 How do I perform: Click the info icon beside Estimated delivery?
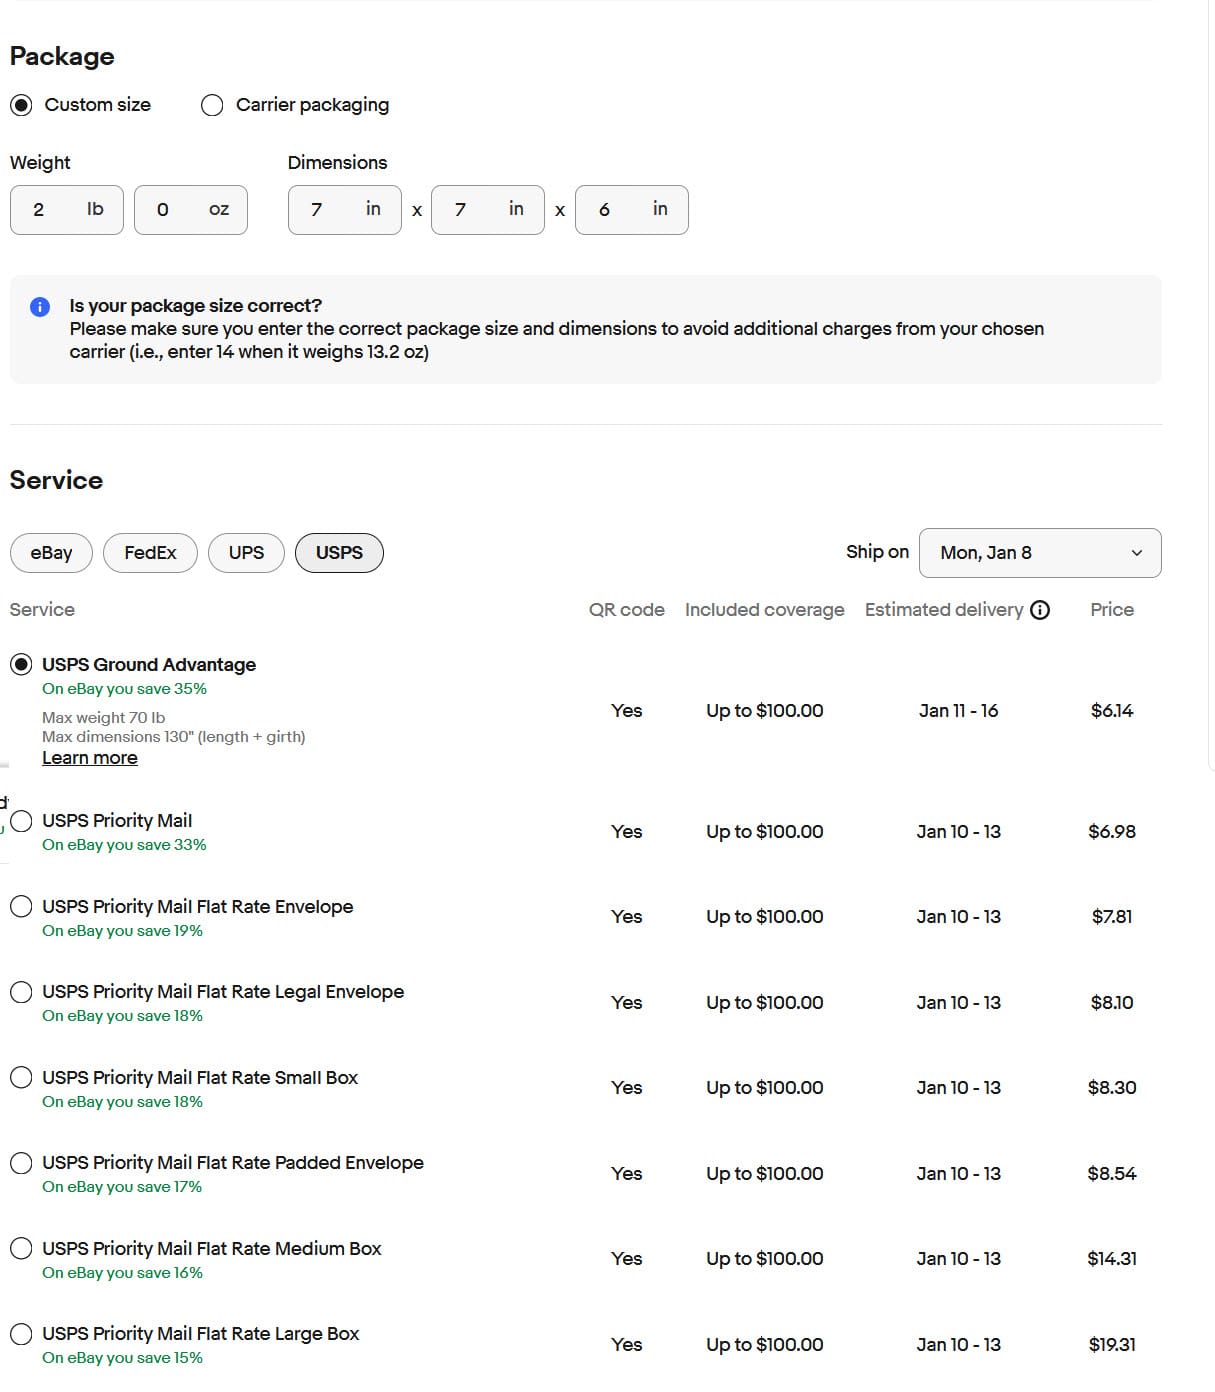point(1040,610)
